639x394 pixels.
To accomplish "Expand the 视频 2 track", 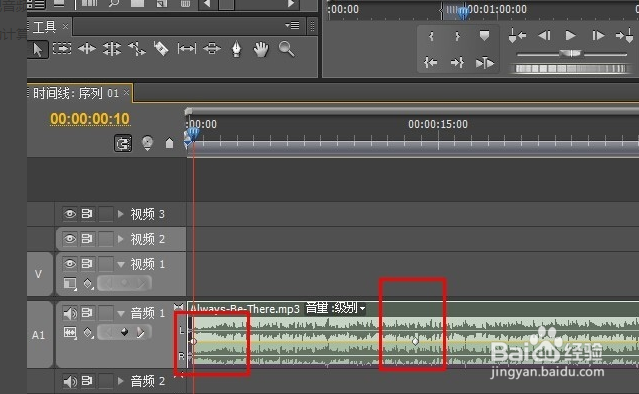I will [x=121, y=238].
